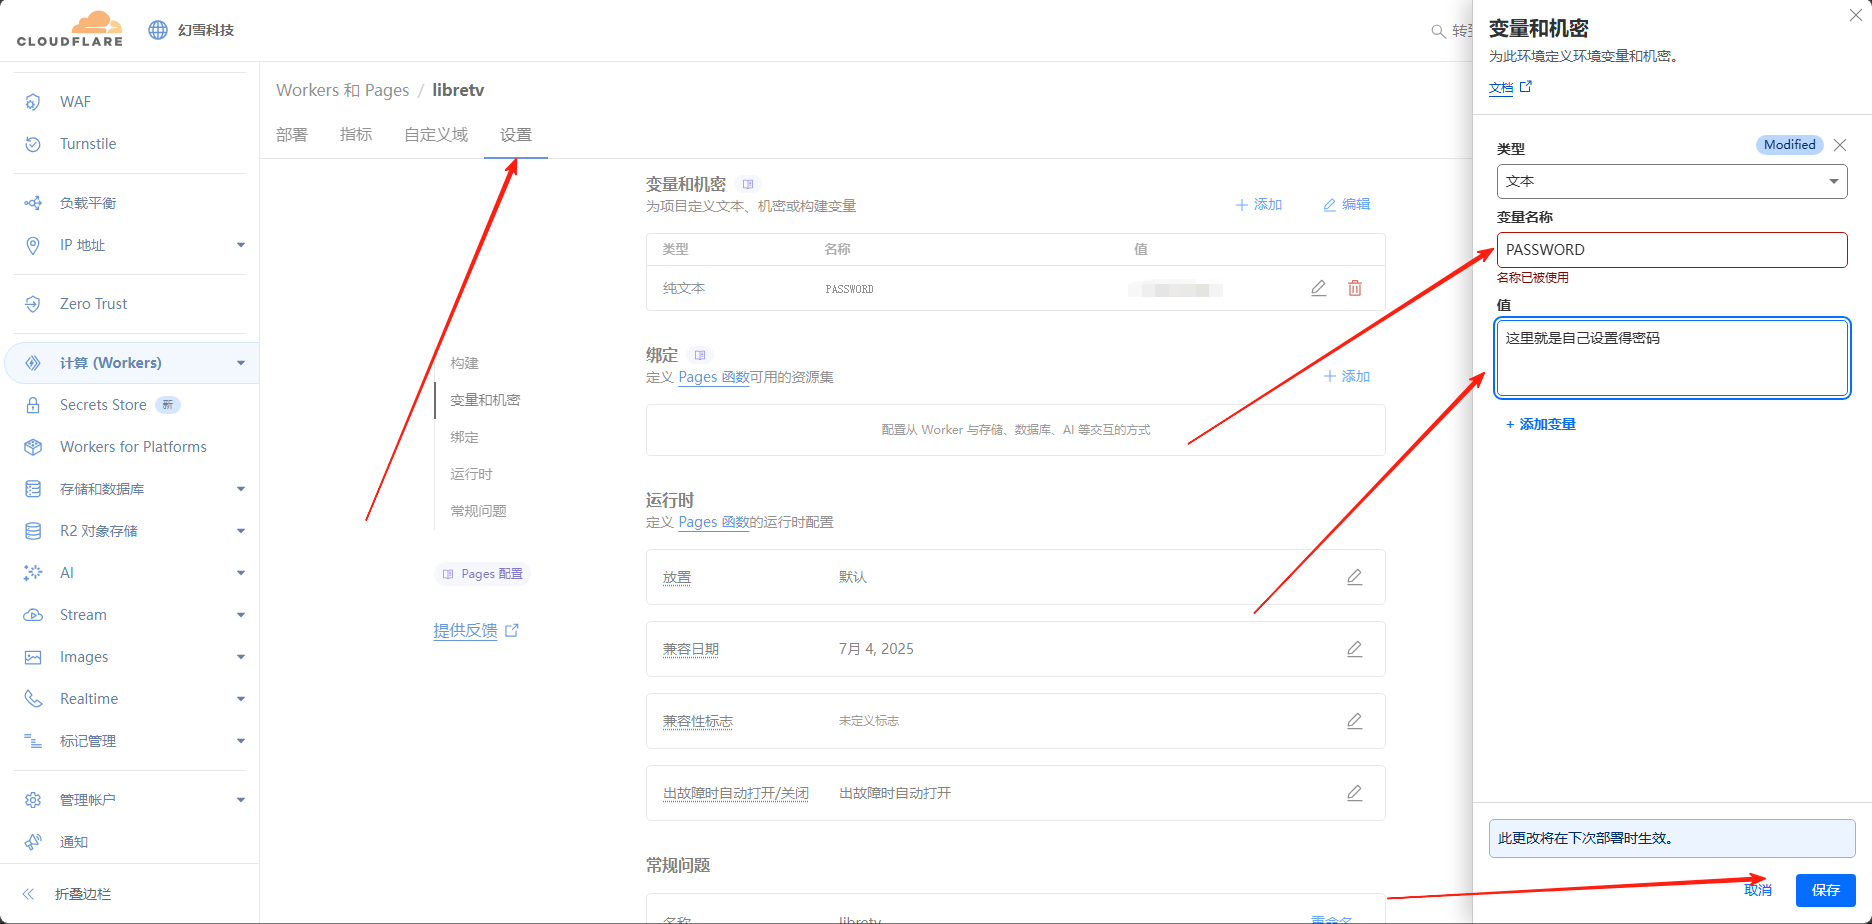The width and height of the screenshot is (1872, 924).
Task: Expand the 管理帐户 sidebar section
Action: [240, 800]
